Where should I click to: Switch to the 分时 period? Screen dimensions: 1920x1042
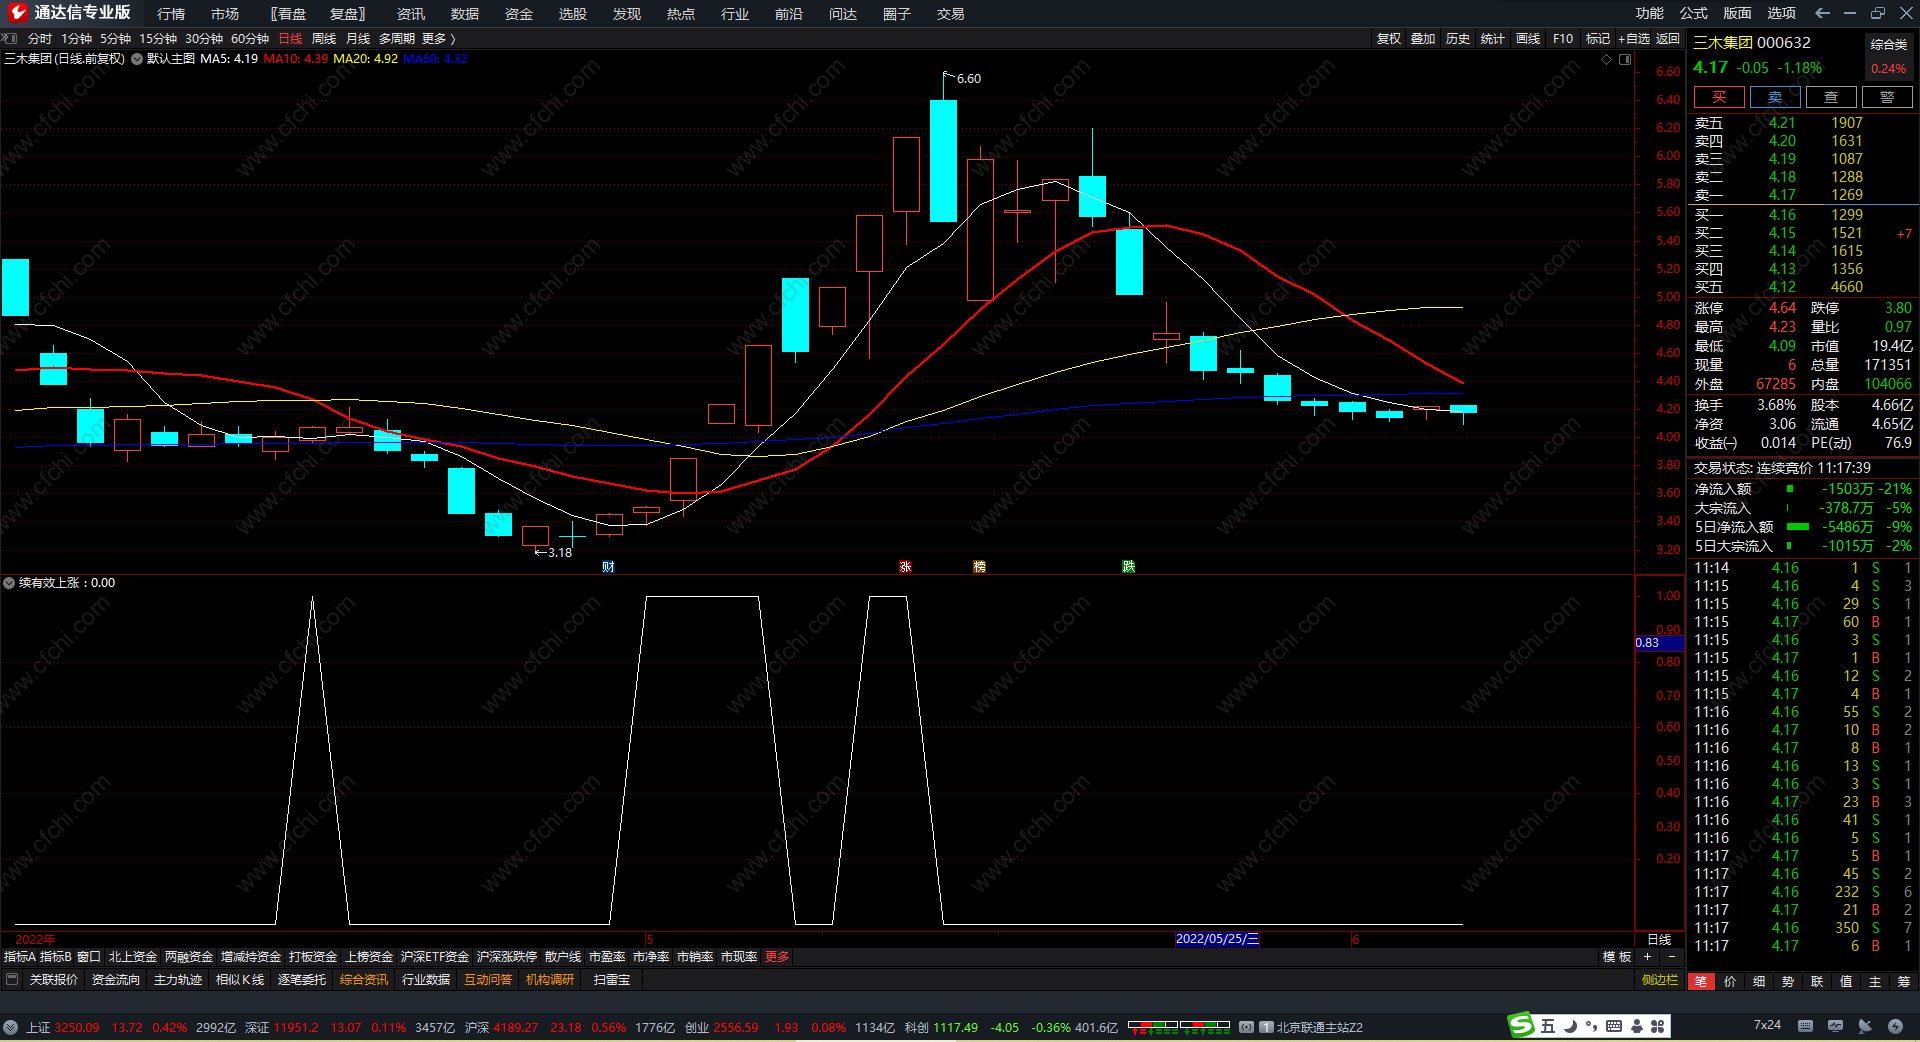click(x=40, y=38)
